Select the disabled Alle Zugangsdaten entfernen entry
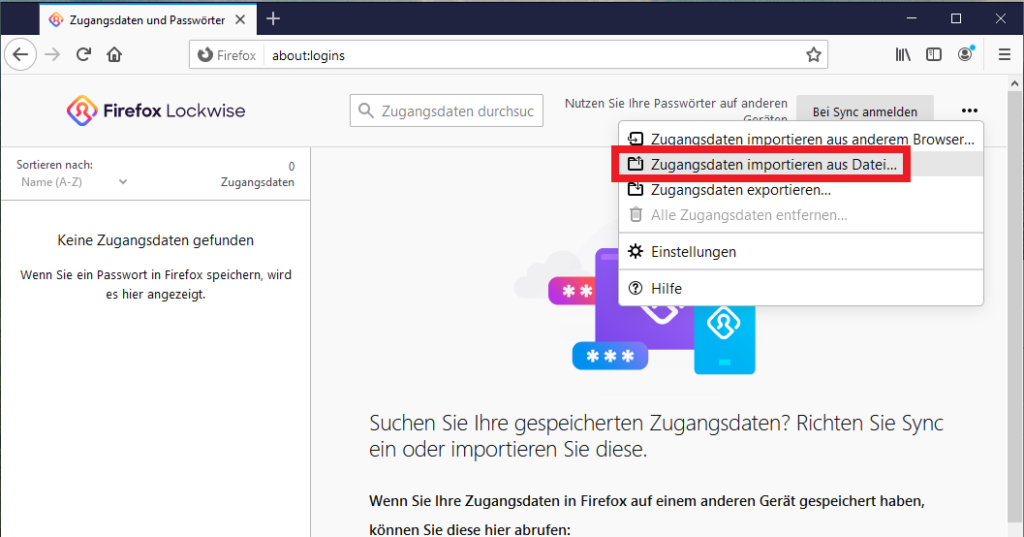The width and height of the screenshot is (1024, 537). pyautogui.click(x=801, y=215)
